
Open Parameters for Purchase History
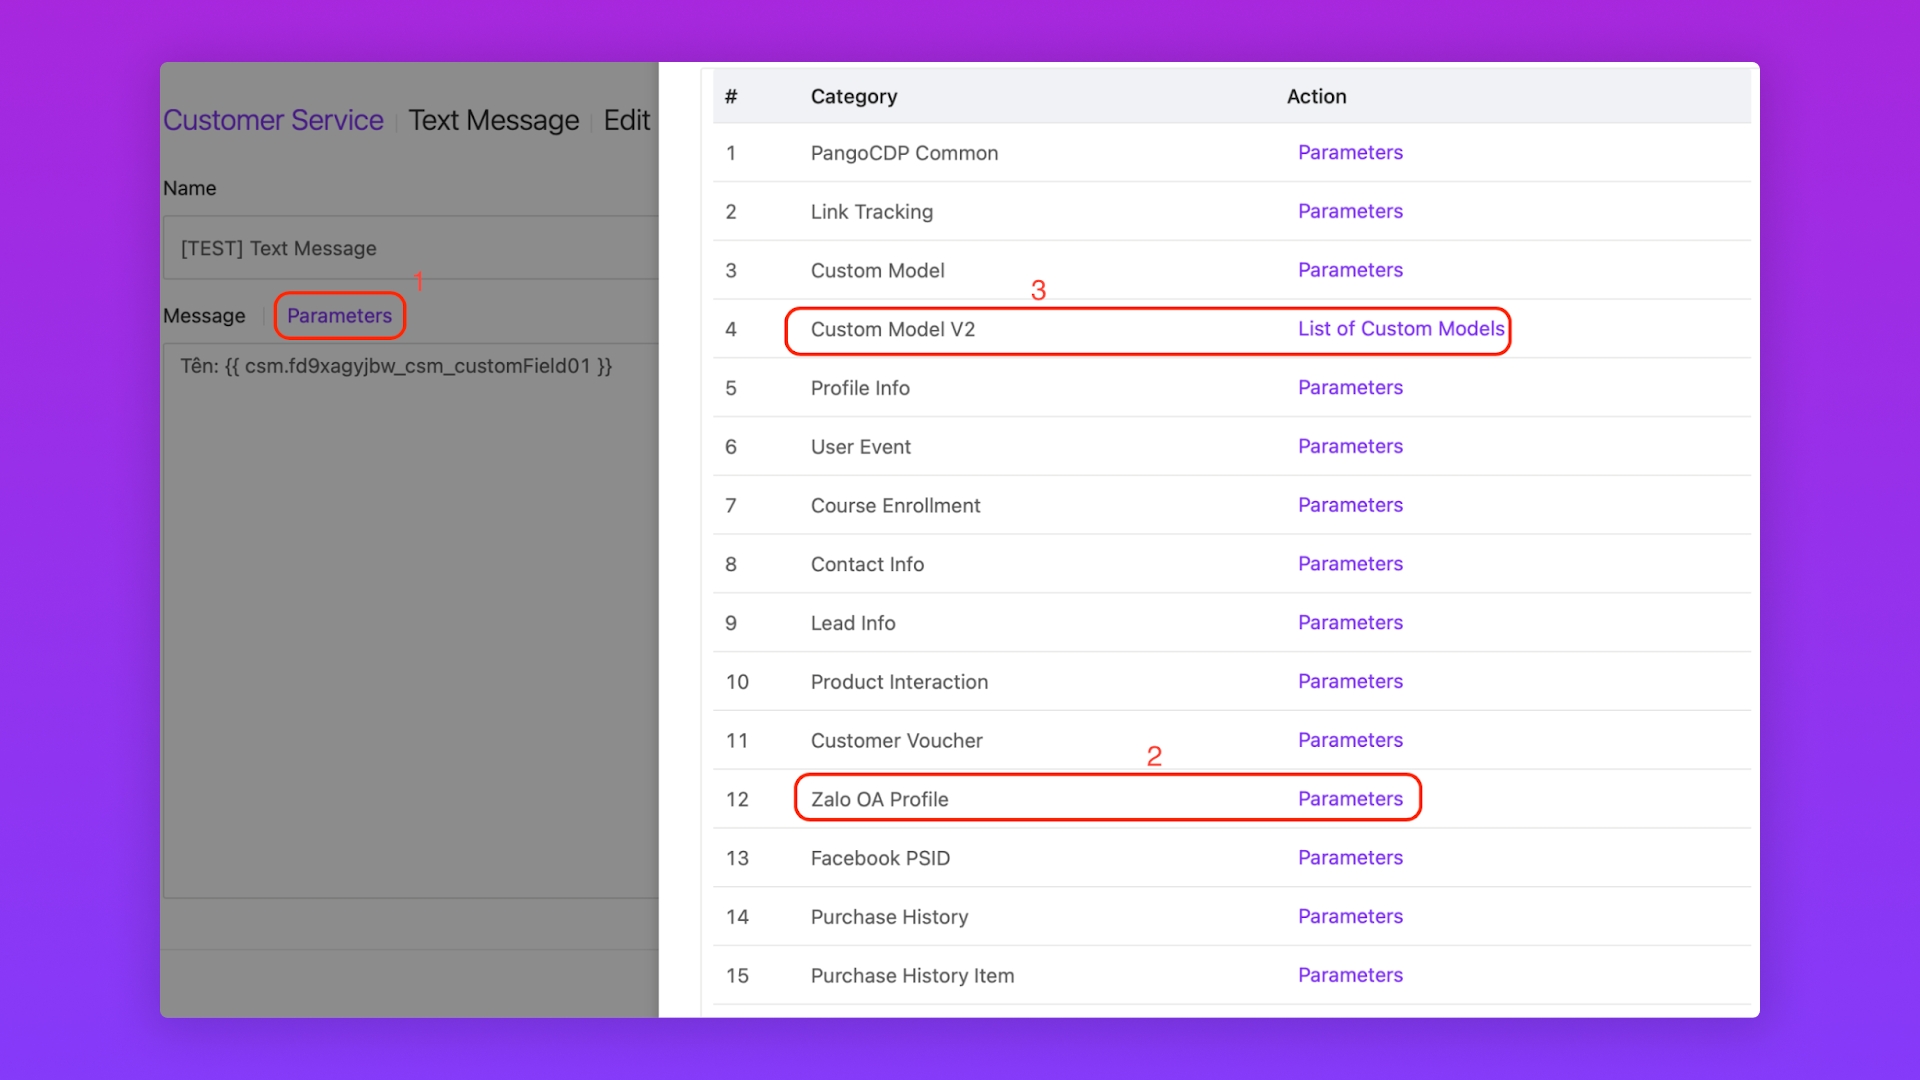[1350, 917]
